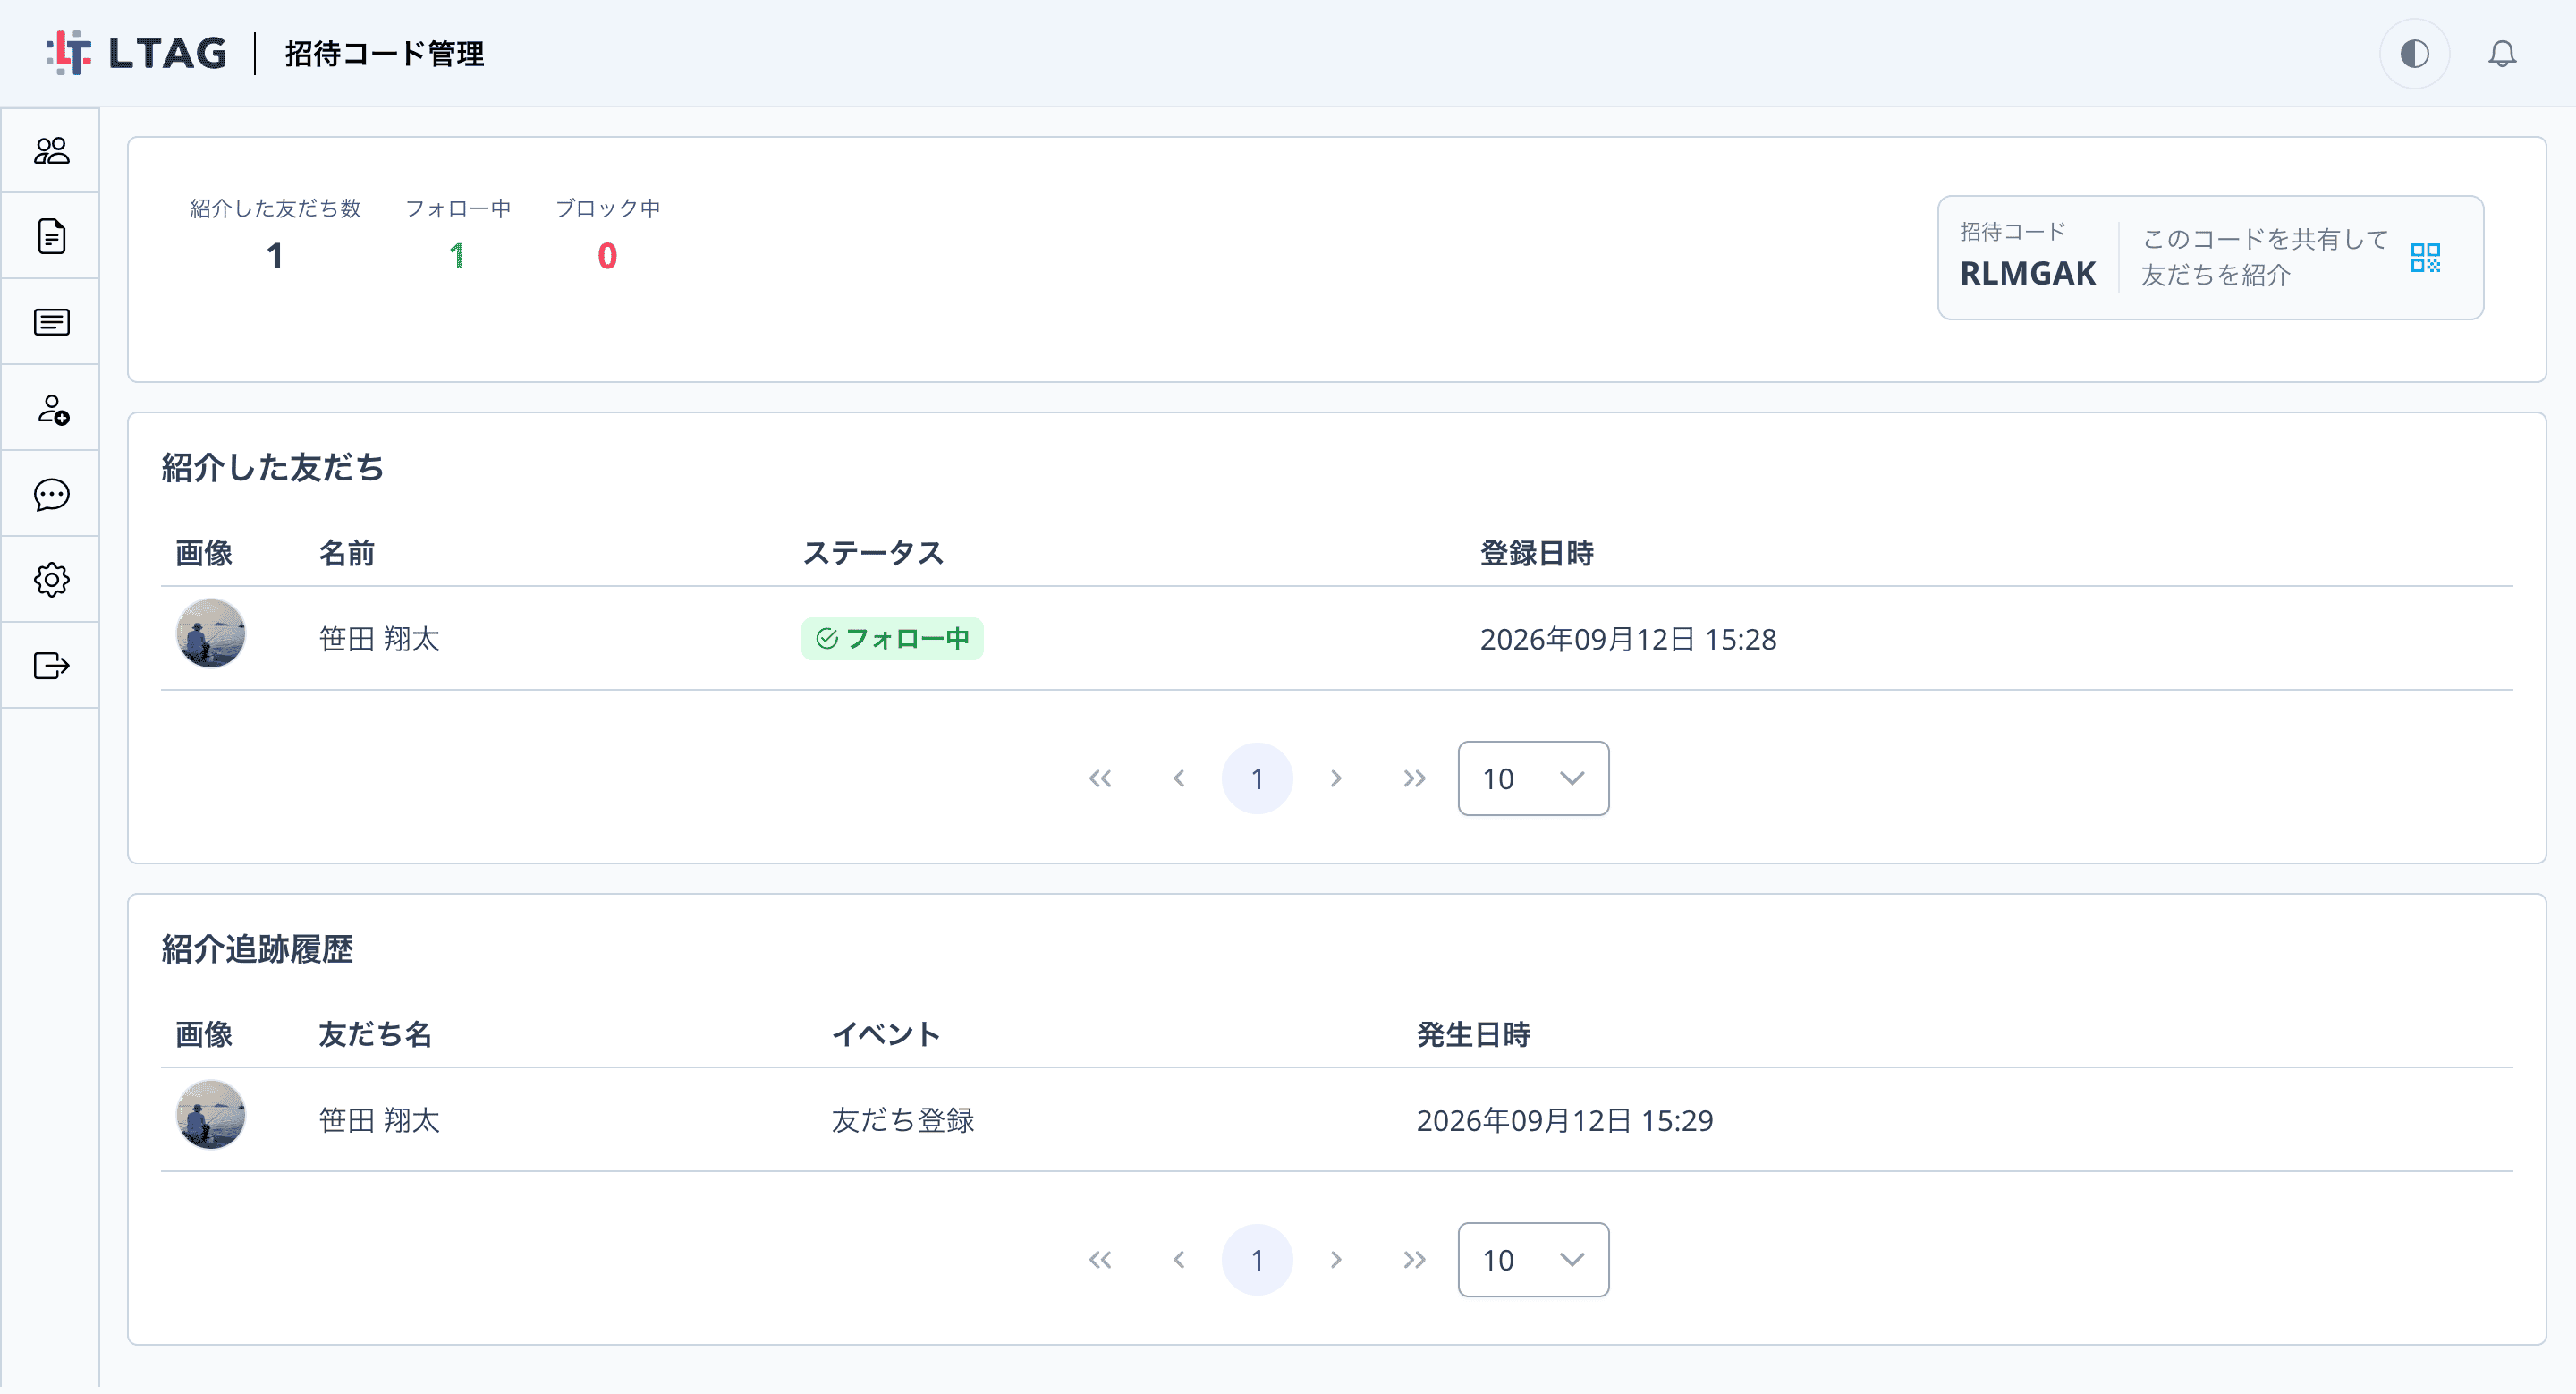The height and width of the screenshot is (1394, 2576).
Task: Open the friends list sidebar icon
Action: coord(51,151)
